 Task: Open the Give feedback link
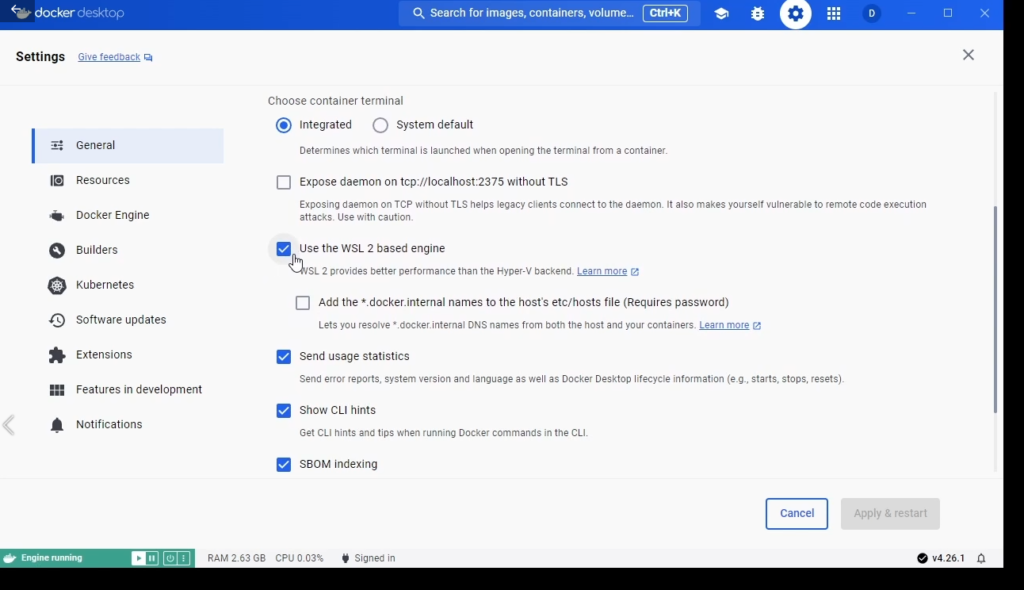coord(108,56)
